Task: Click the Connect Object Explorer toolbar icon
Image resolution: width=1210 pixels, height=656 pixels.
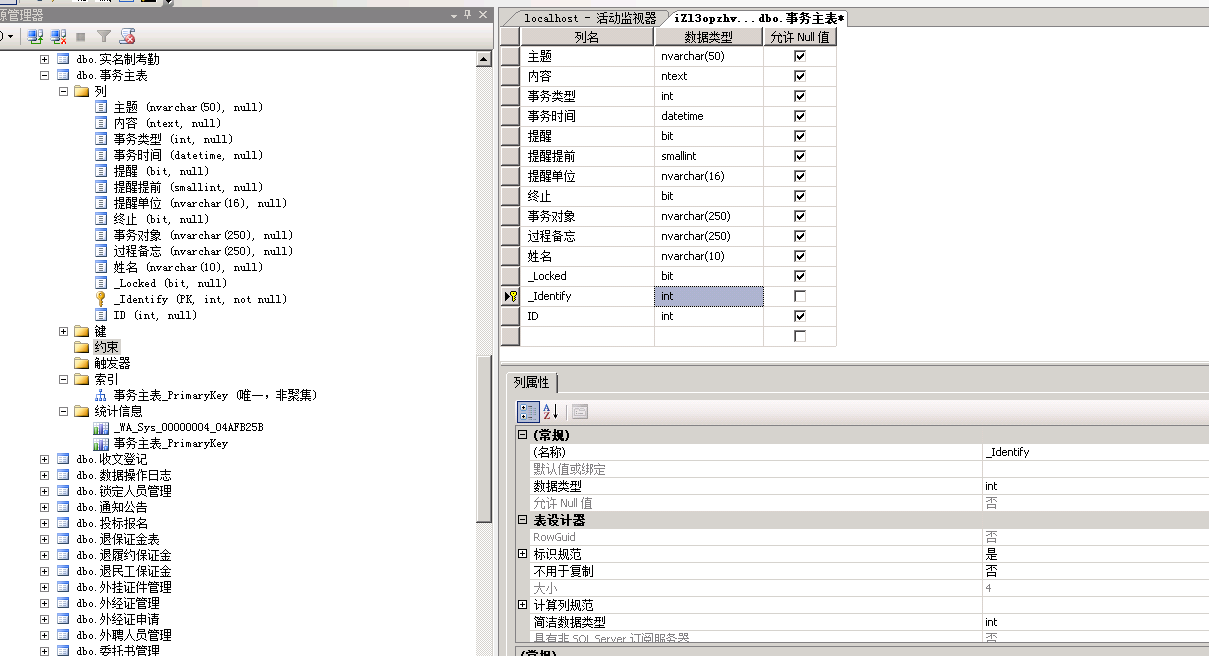Action: (x=35, y=36)
